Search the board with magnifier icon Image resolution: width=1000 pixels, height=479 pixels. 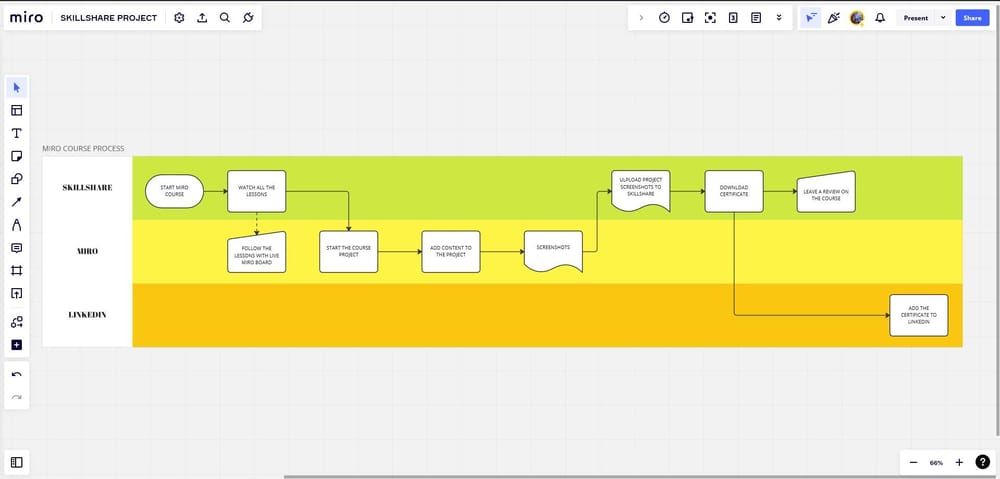tap(224, 18)
